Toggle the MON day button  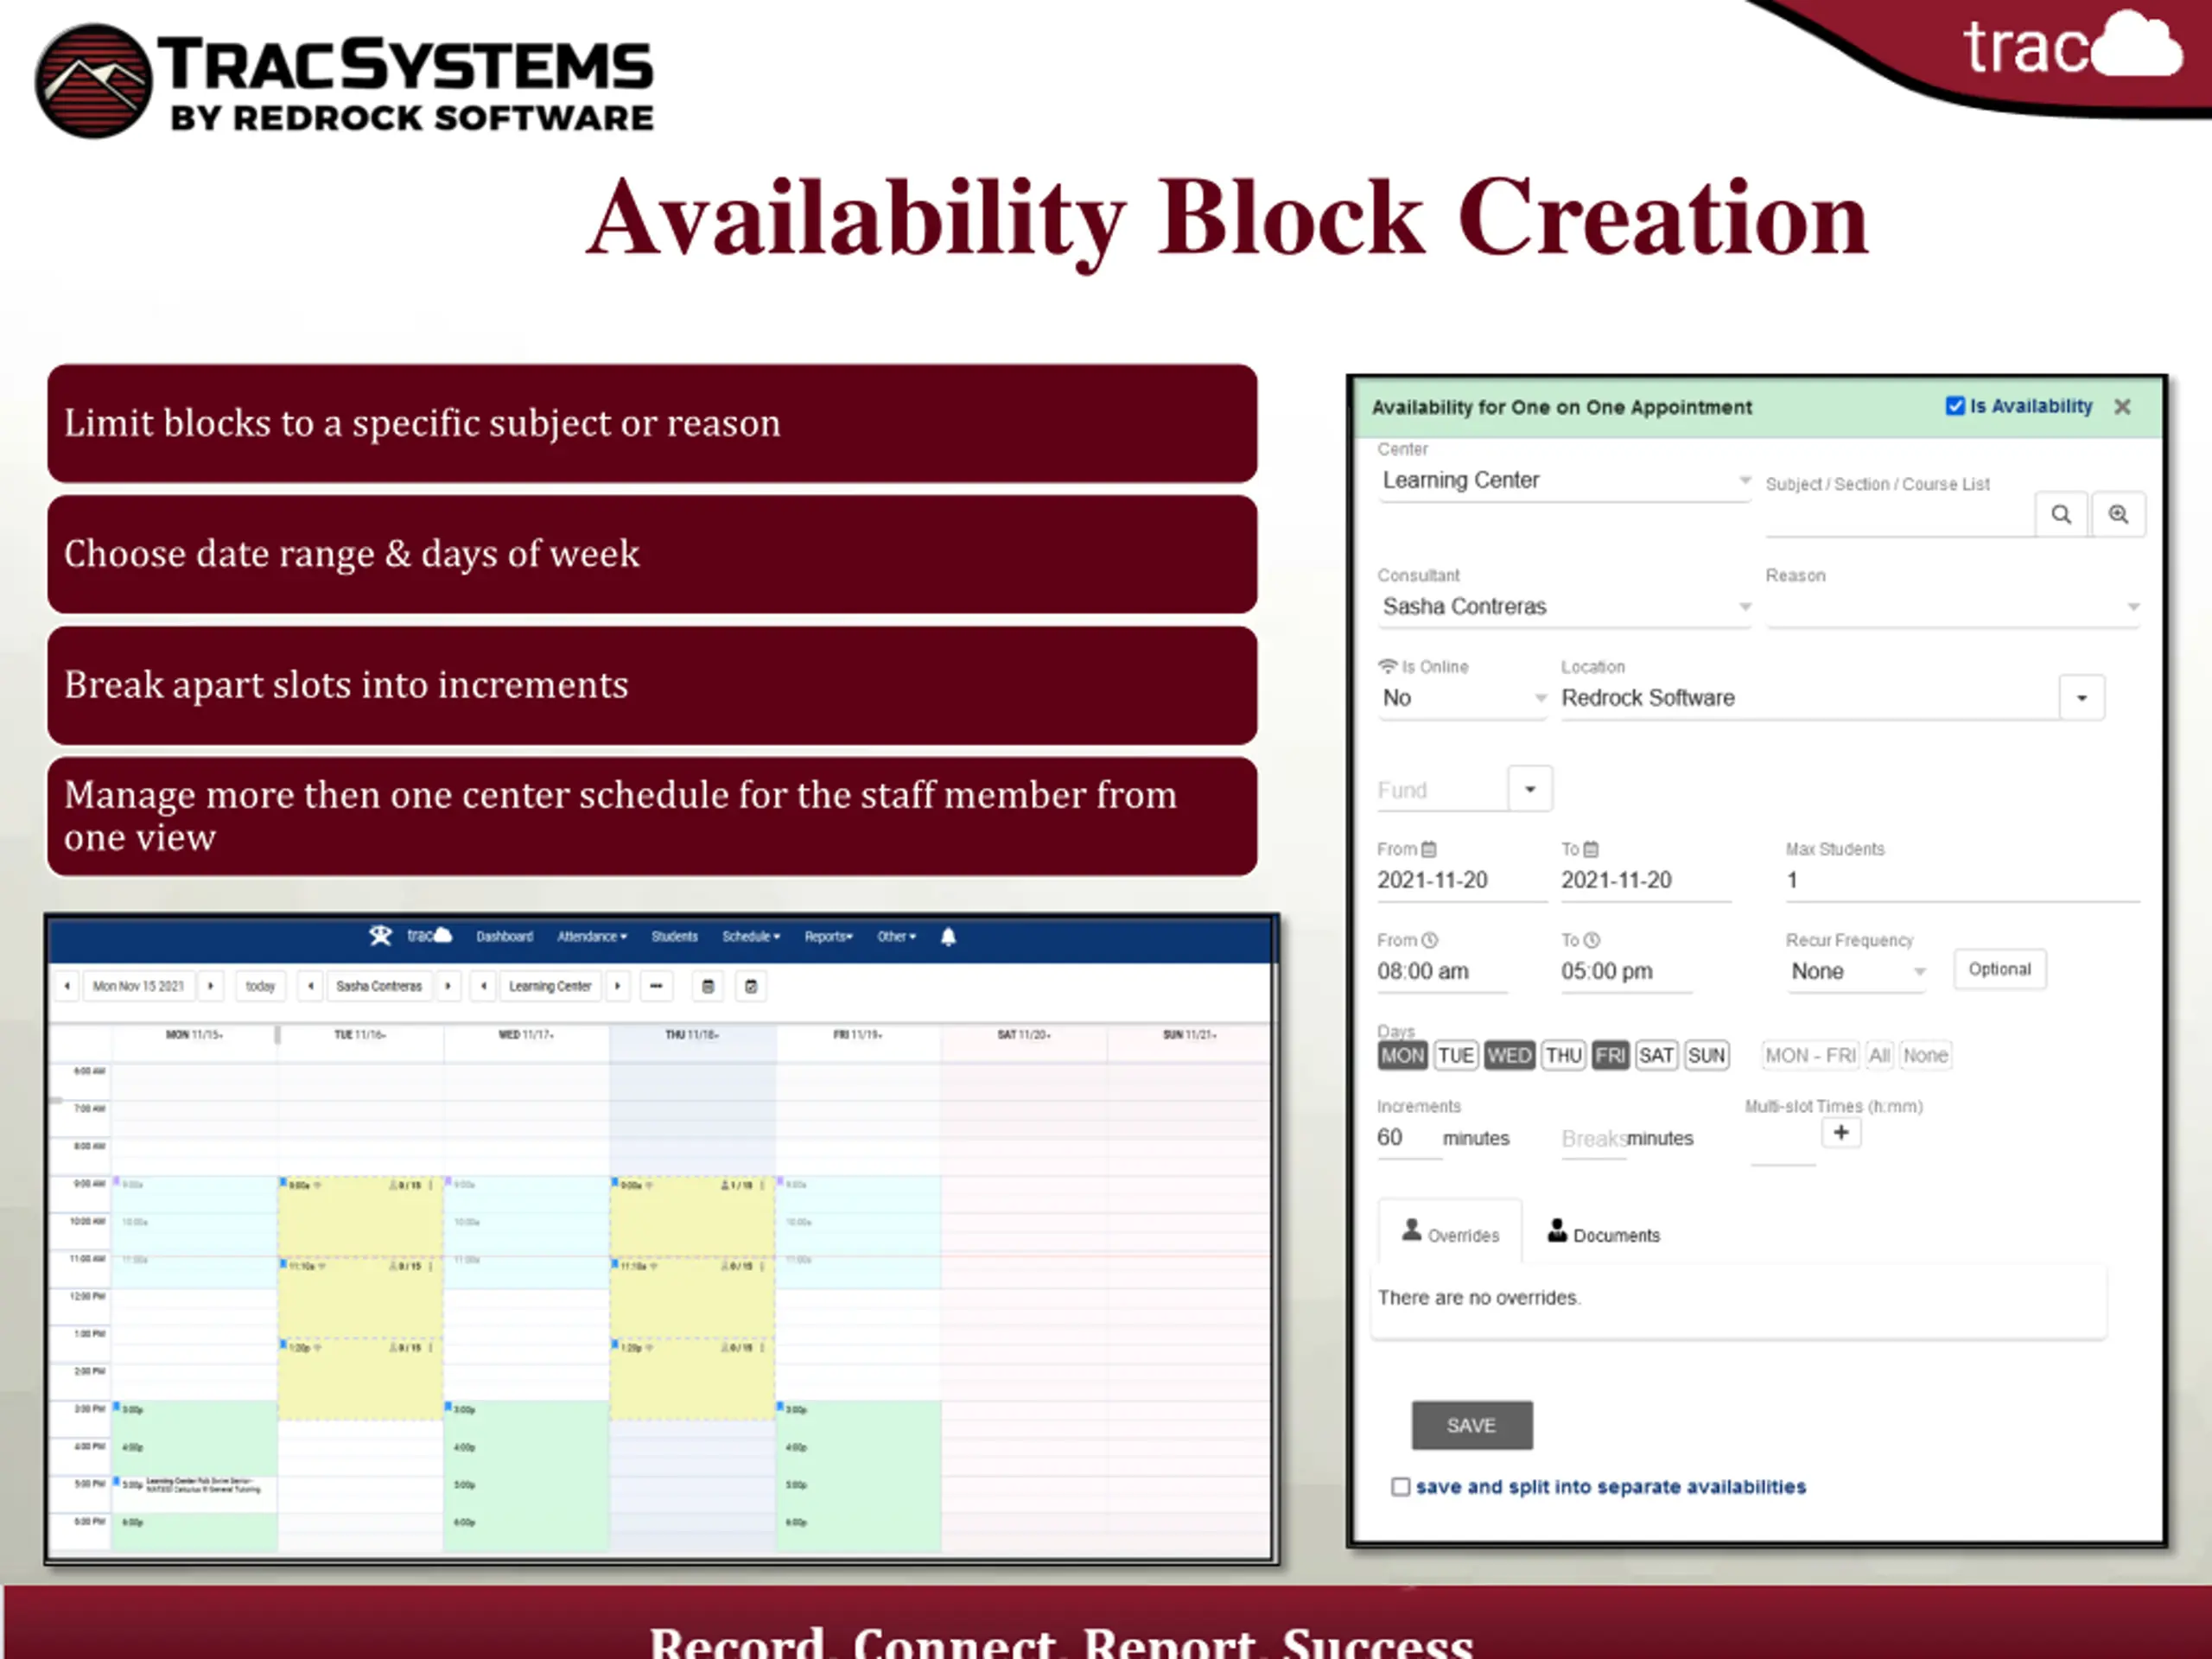(x=1402, y=1055)
